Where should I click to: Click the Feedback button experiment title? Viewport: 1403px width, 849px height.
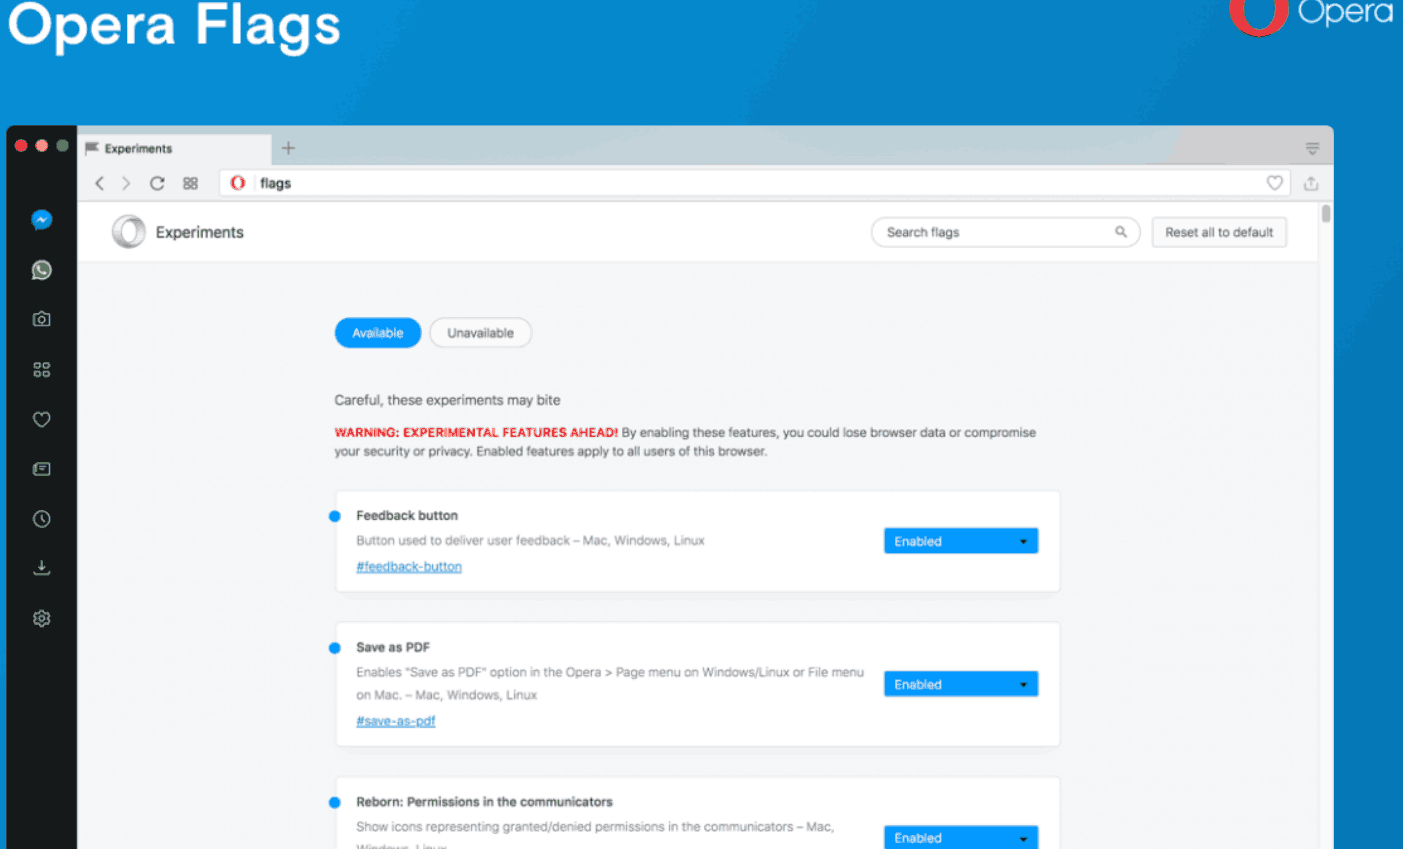pos(407,516)
